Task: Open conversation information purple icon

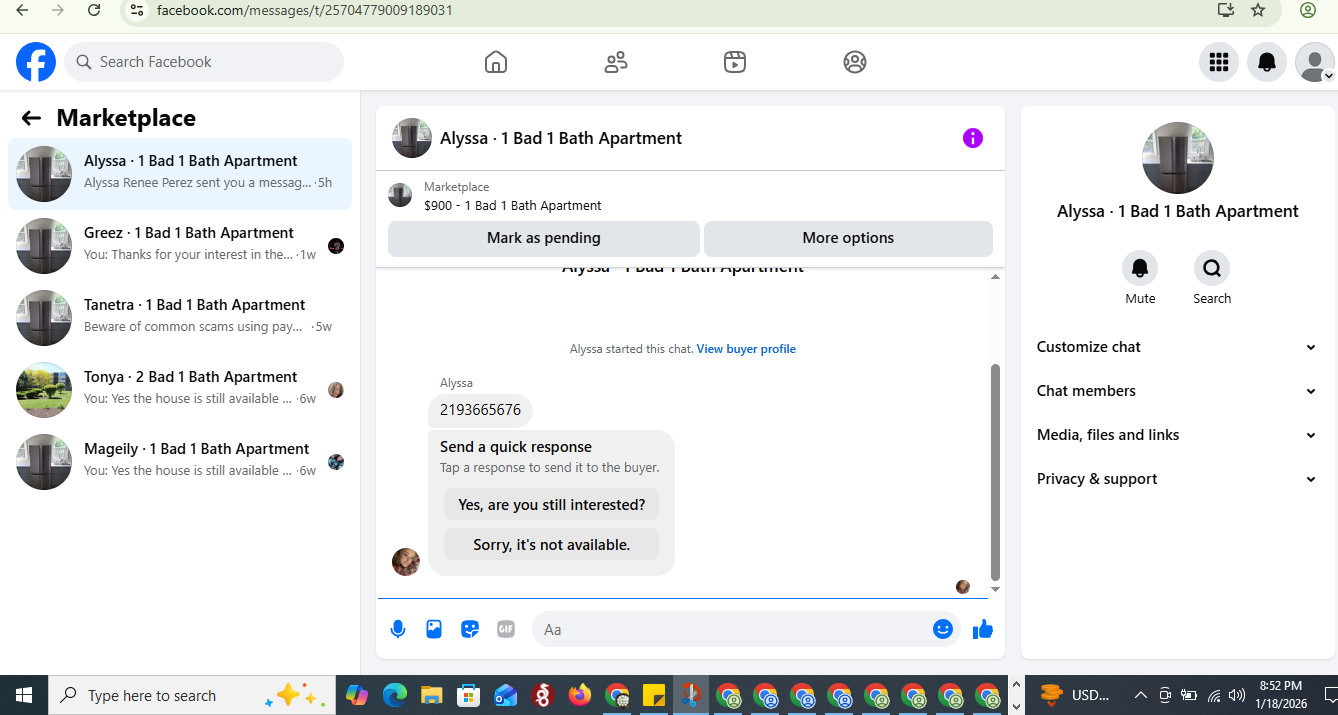Action: pos(973,138)
